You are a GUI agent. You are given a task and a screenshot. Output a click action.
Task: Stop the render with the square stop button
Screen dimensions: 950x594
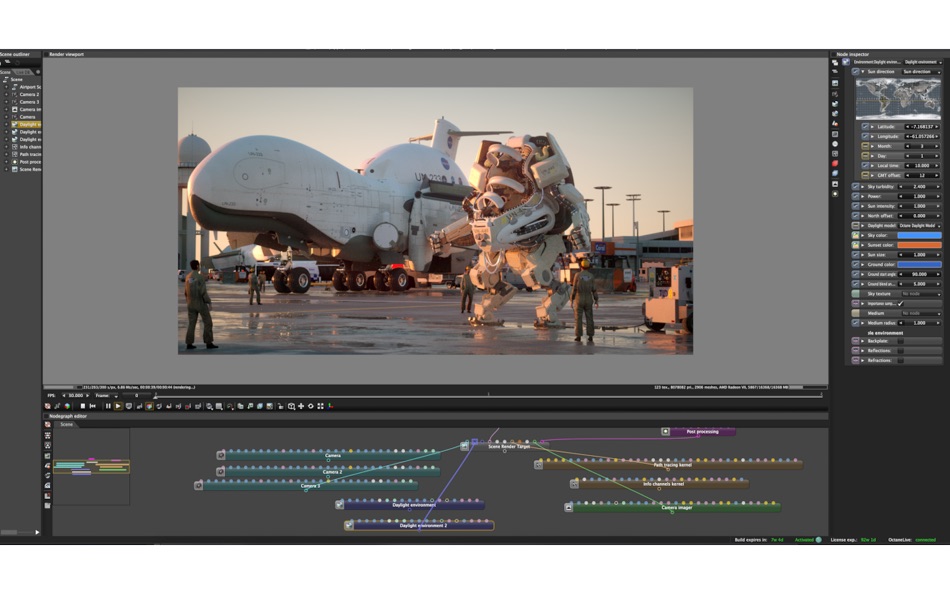tap(82, 406)
